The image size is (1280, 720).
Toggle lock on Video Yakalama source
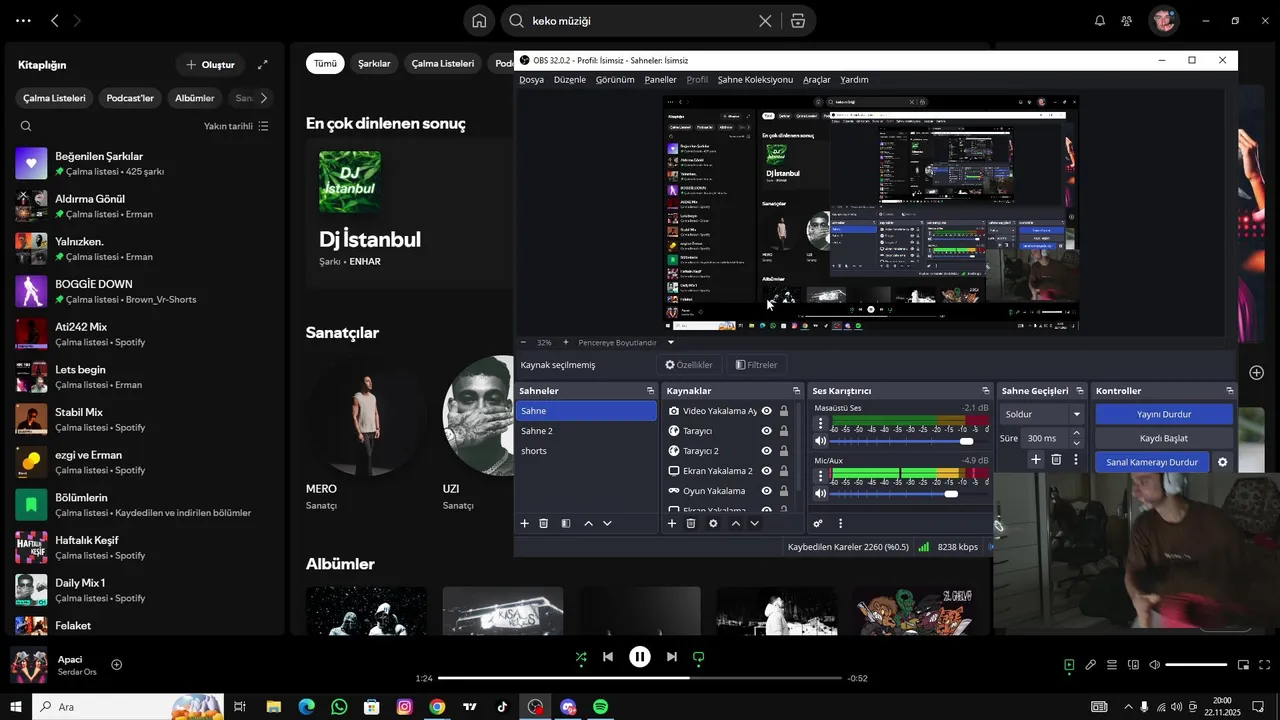point(783,411)
